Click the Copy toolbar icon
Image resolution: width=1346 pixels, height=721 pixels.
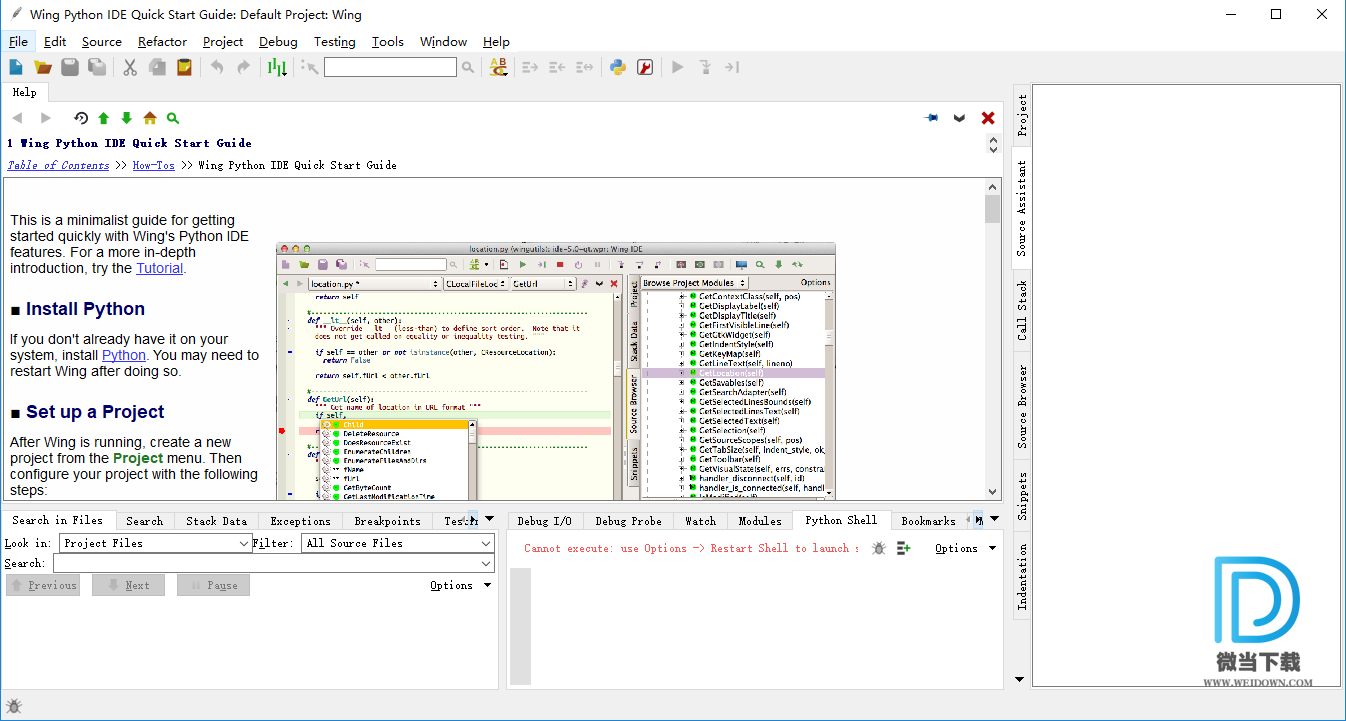click(157, 67)
